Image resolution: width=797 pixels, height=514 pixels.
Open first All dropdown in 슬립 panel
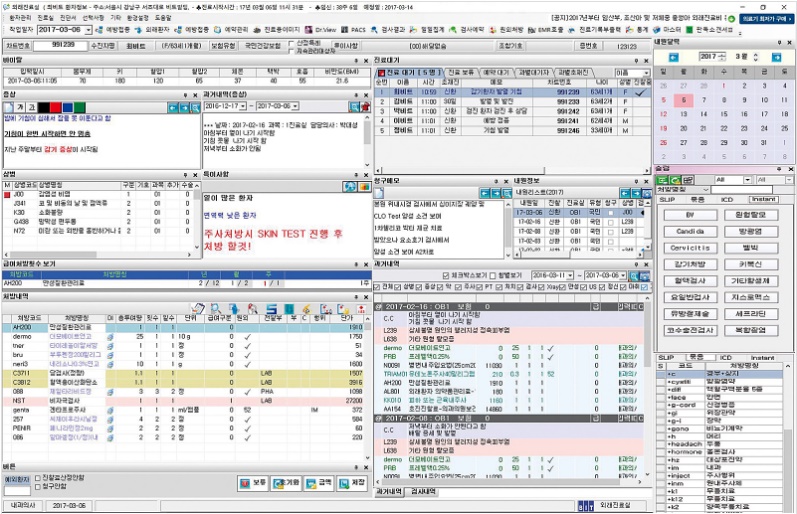pyautogui.click(x=747, y=180)
